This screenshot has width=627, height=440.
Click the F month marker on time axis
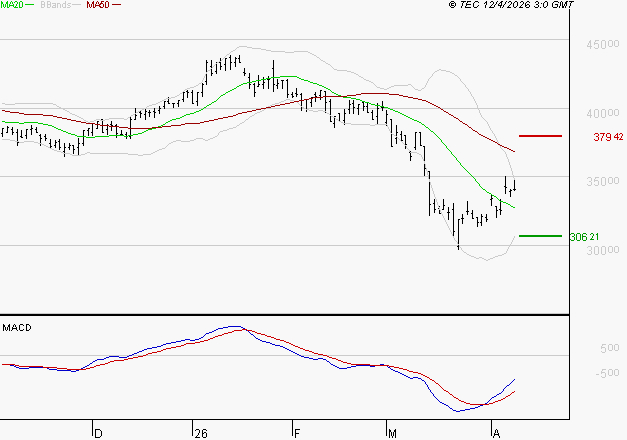297,434
